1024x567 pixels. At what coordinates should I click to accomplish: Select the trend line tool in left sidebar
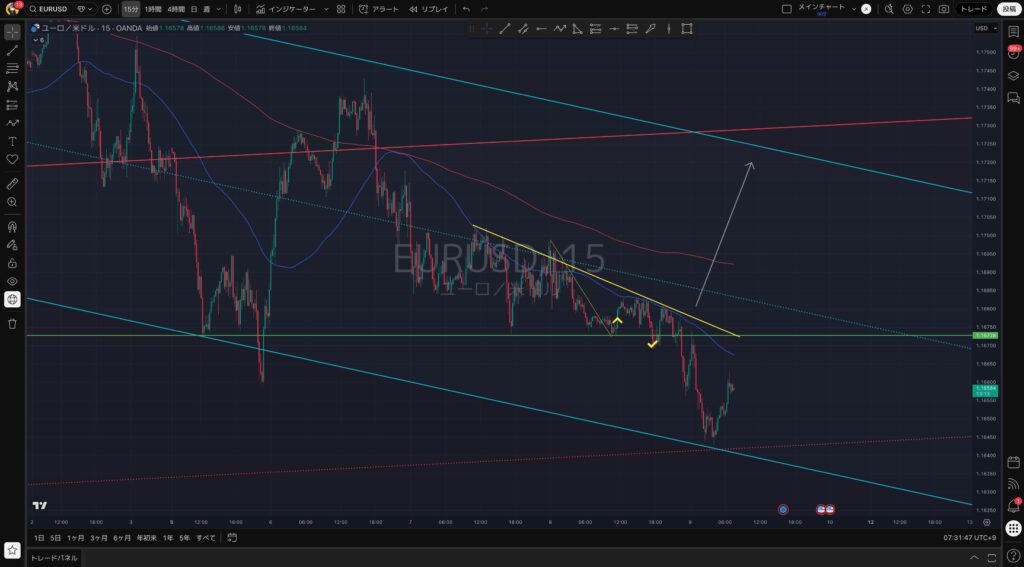[x=12, y=50]
